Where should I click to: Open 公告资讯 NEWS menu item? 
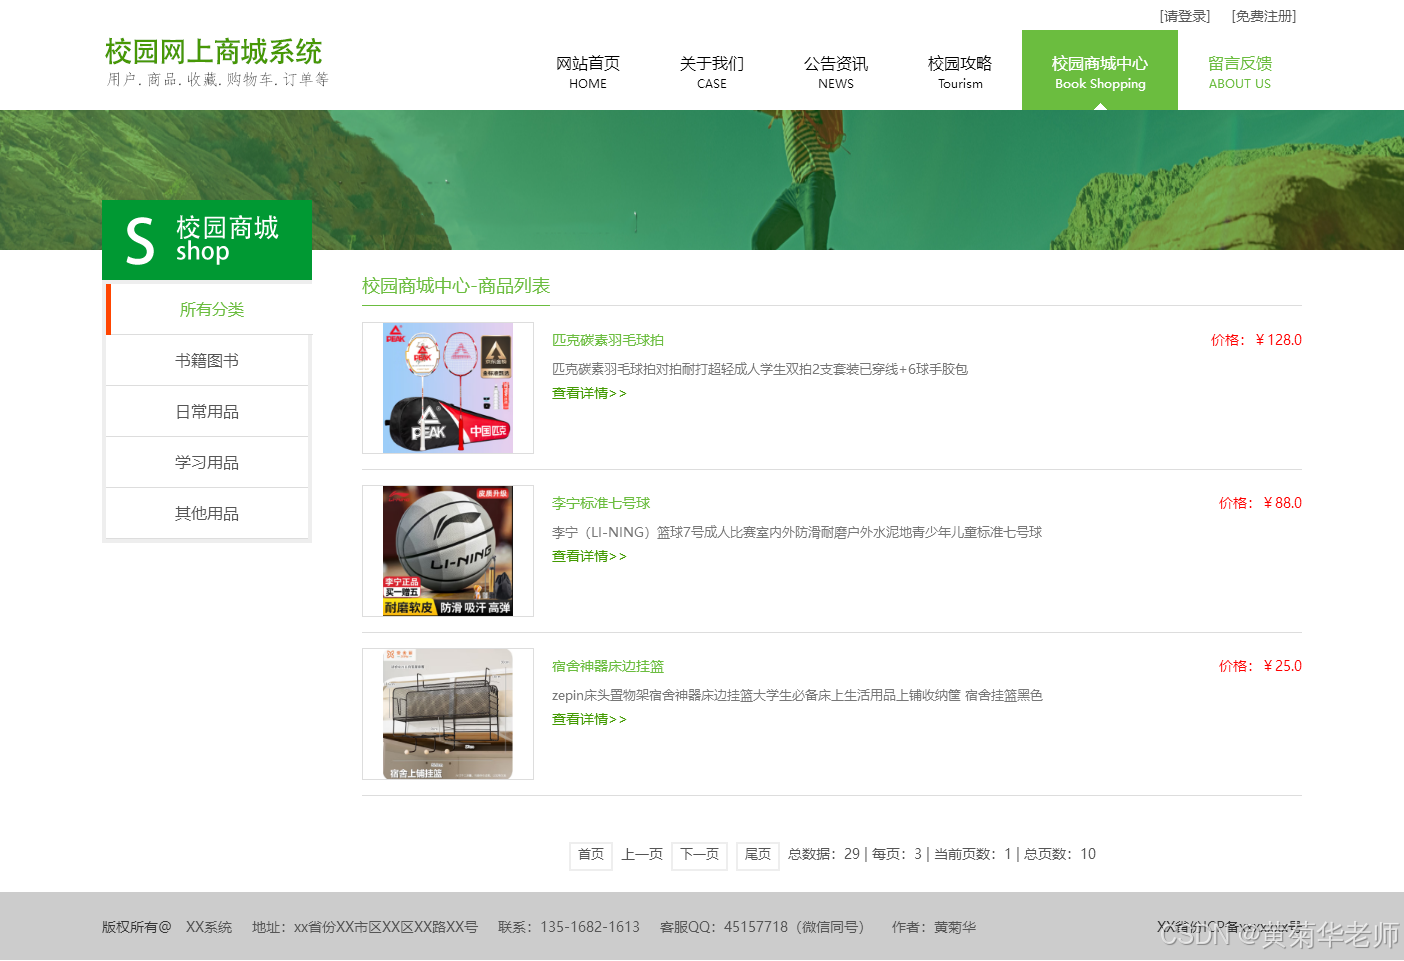pos(836,72)
